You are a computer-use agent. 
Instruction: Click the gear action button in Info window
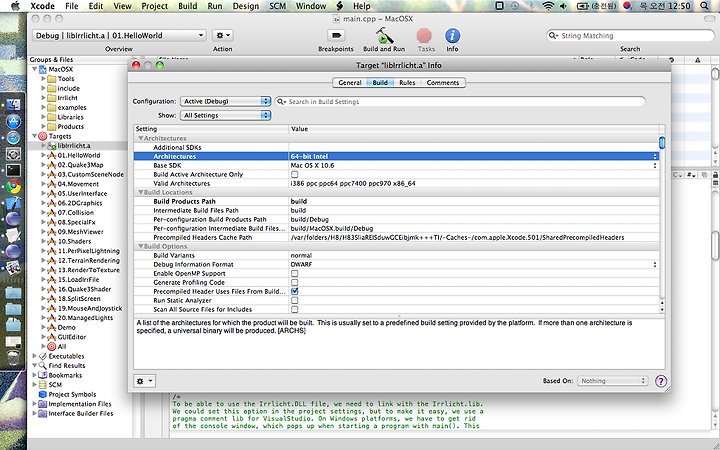click(144, 381)
